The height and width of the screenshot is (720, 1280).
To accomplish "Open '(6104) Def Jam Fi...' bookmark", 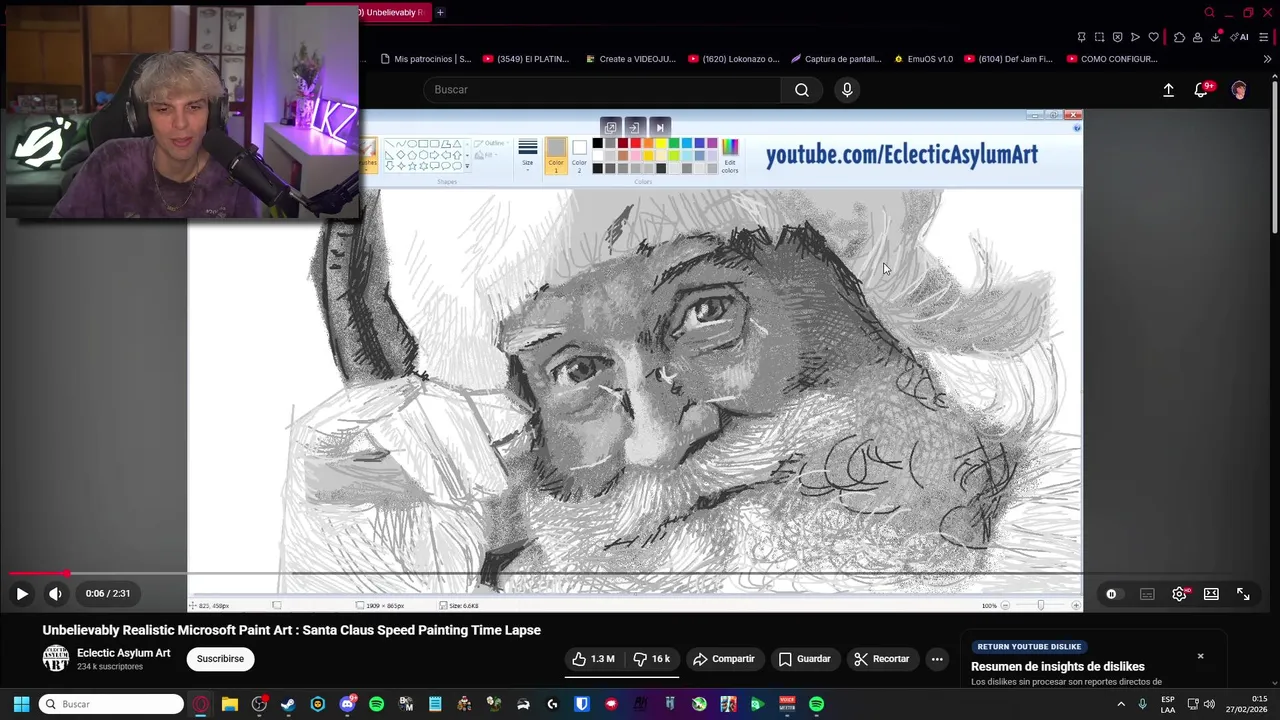I will [x=1008, y=59].
